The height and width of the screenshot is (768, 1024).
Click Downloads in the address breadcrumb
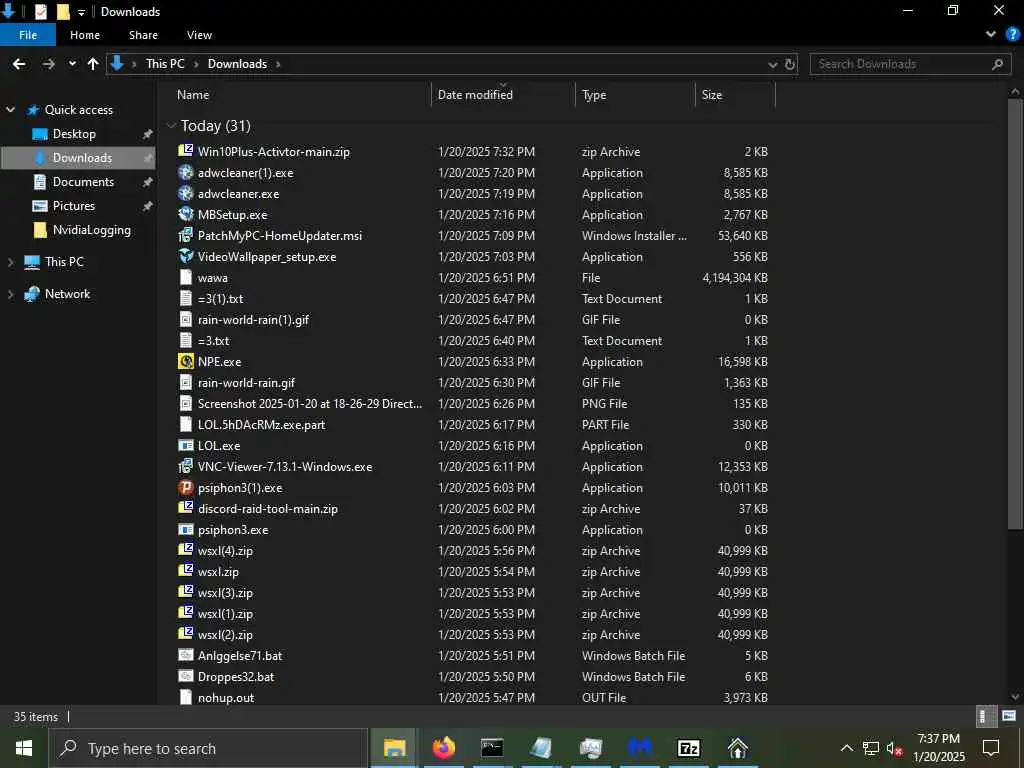[237, 64]
